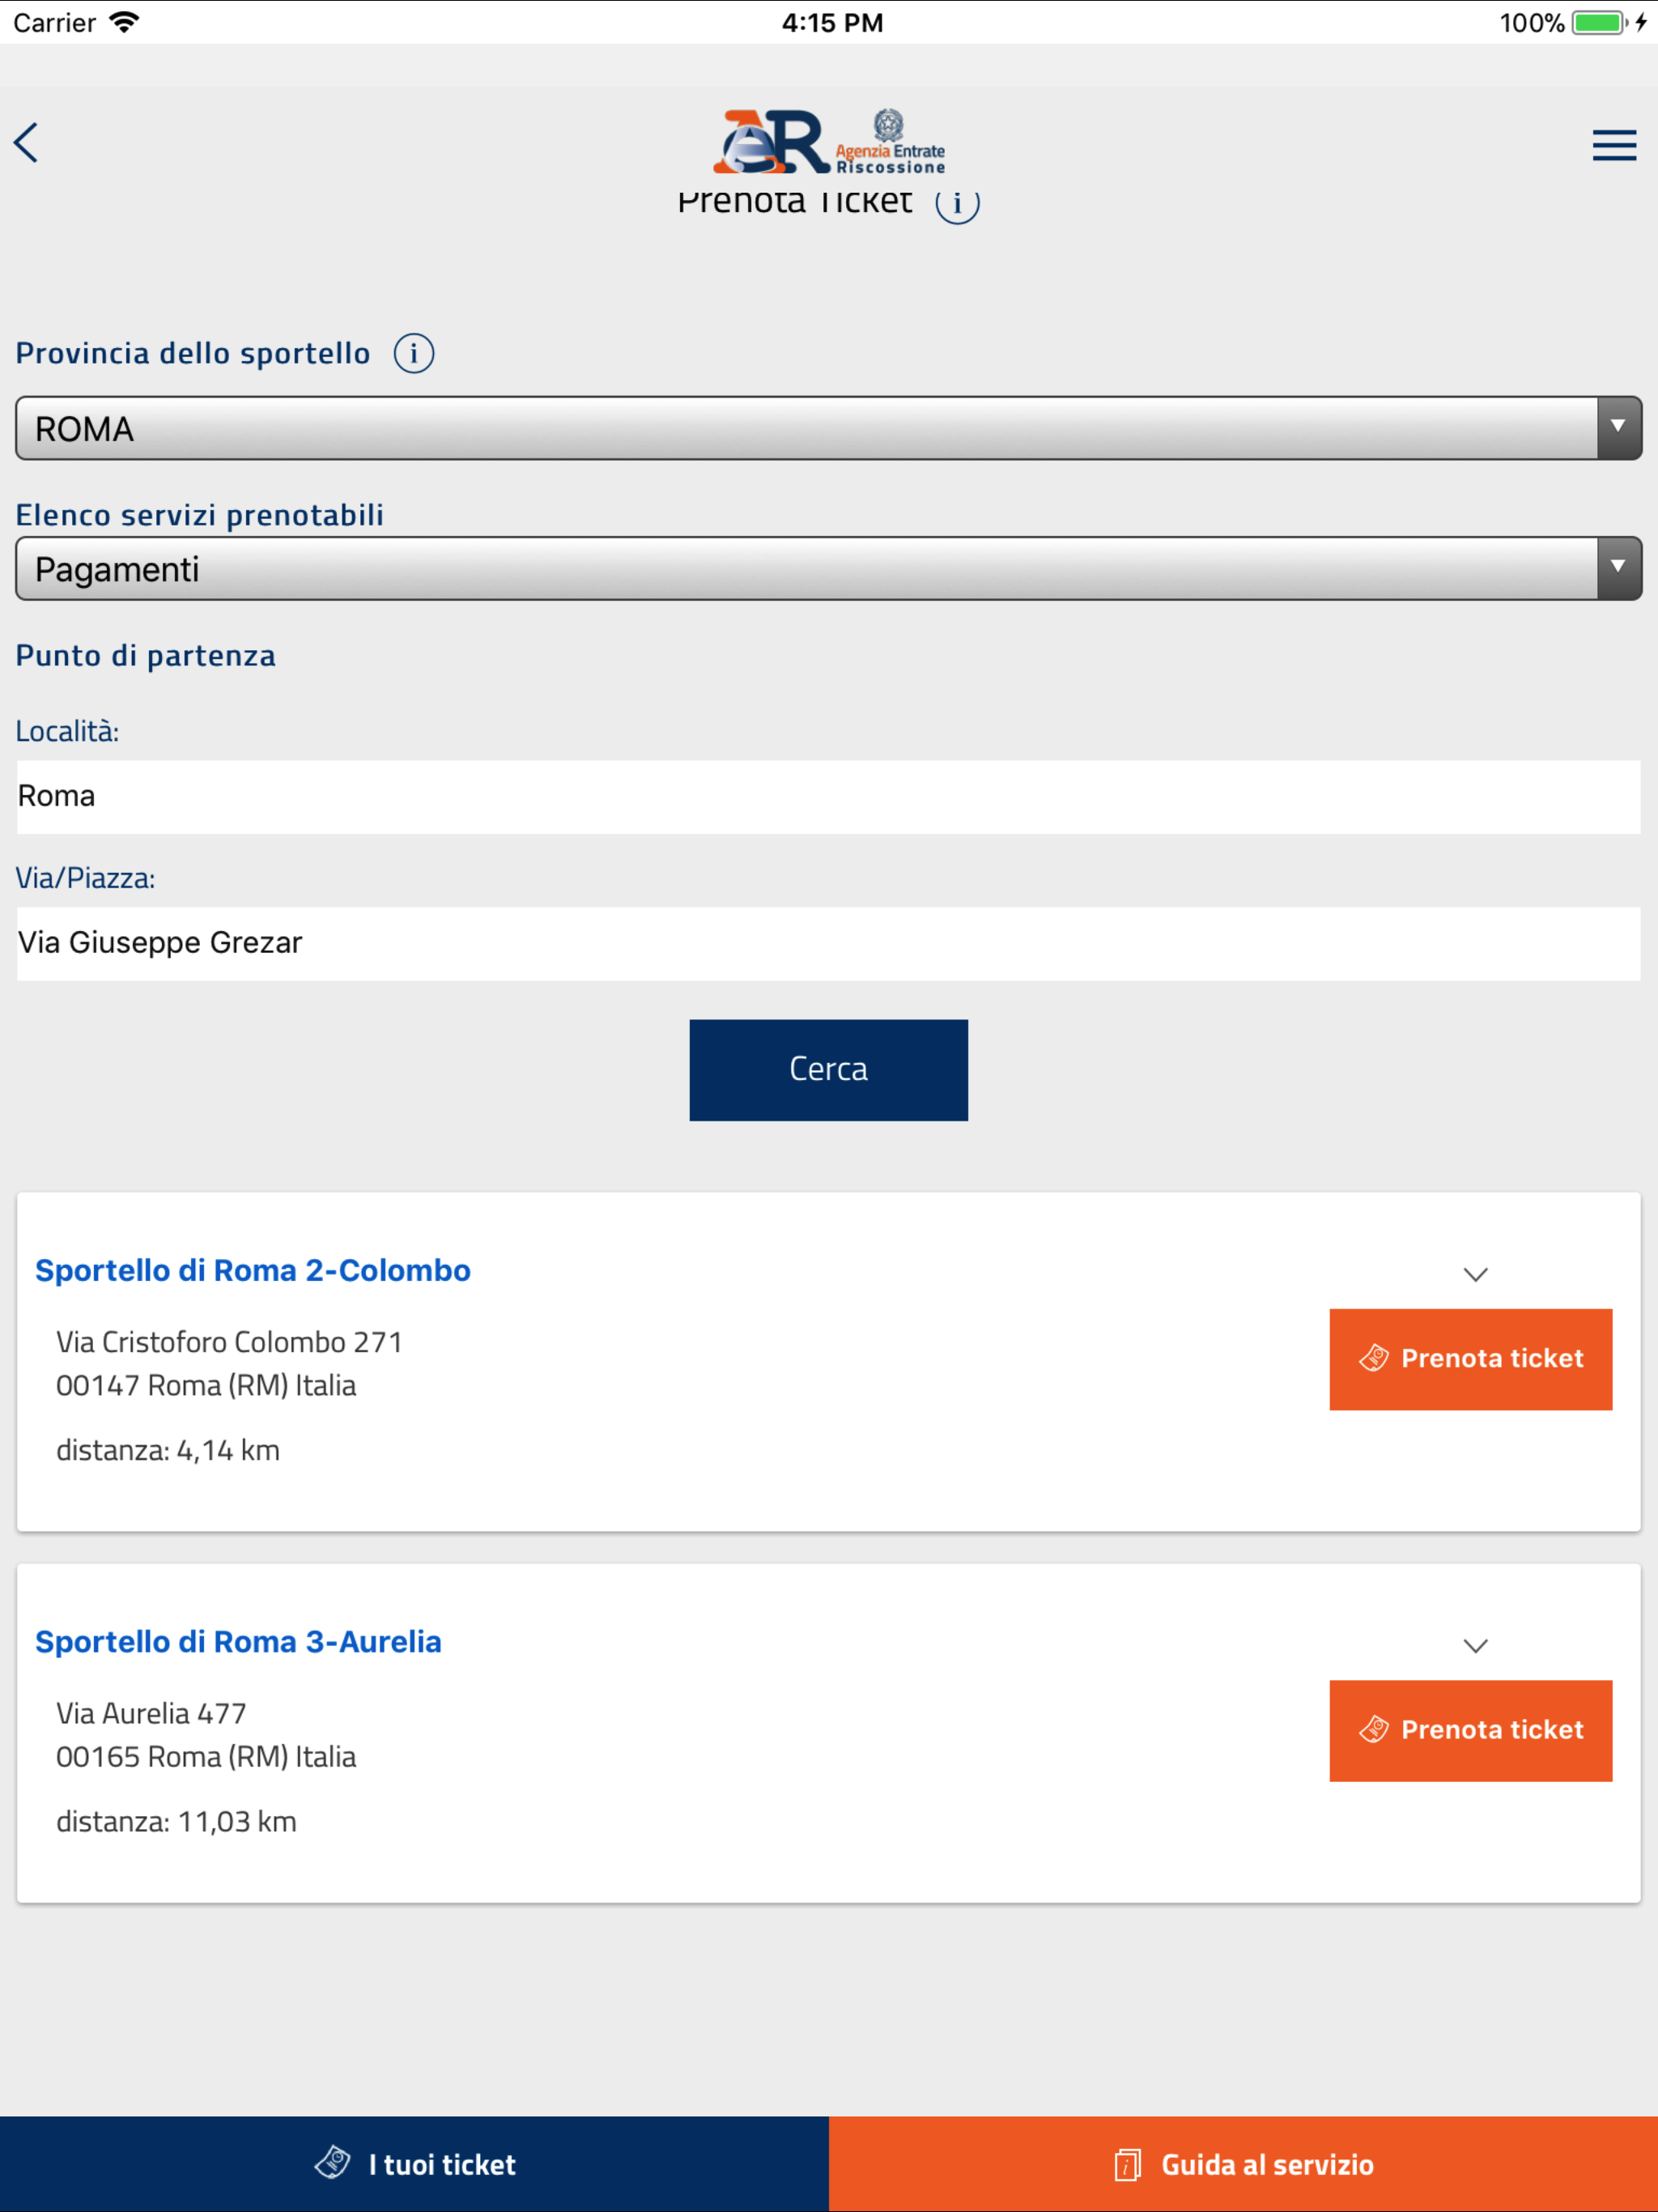Tap info icon next to Provincia dello sportello
This screenshot has width=1658, height=2212.
(413, 354)
